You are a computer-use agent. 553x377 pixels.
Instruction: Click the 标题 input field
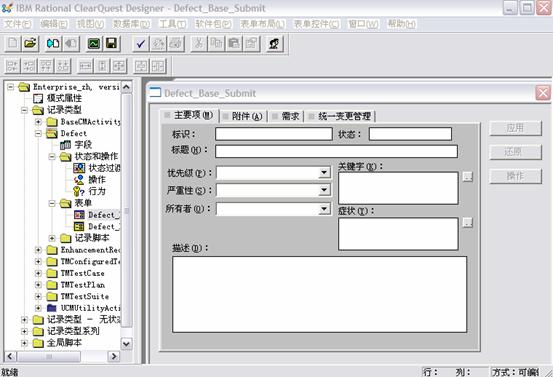pos(336,151)
